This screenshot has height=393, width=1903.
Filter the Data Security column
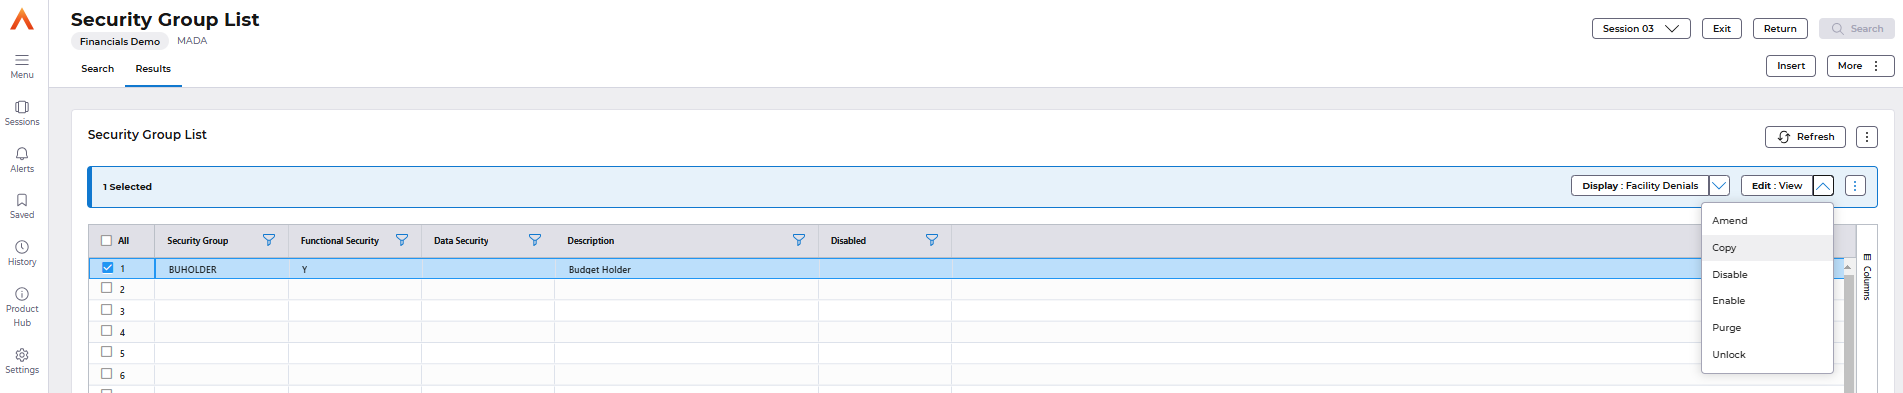tap(535, 240)
